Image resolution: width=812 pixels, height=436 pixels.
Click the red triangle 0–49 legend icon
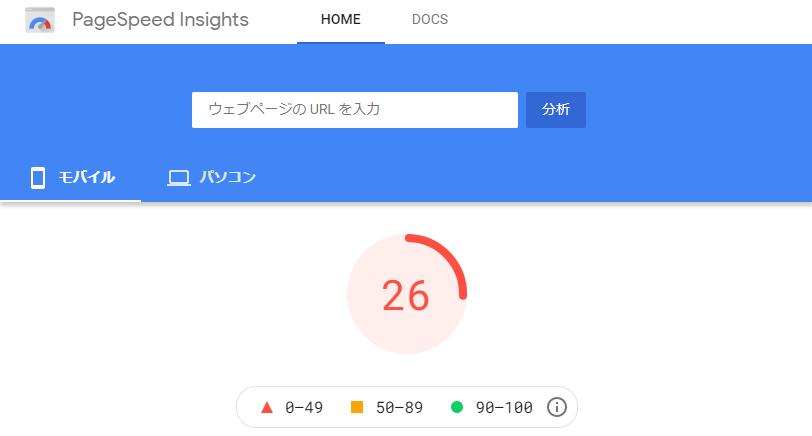[267, 408]
